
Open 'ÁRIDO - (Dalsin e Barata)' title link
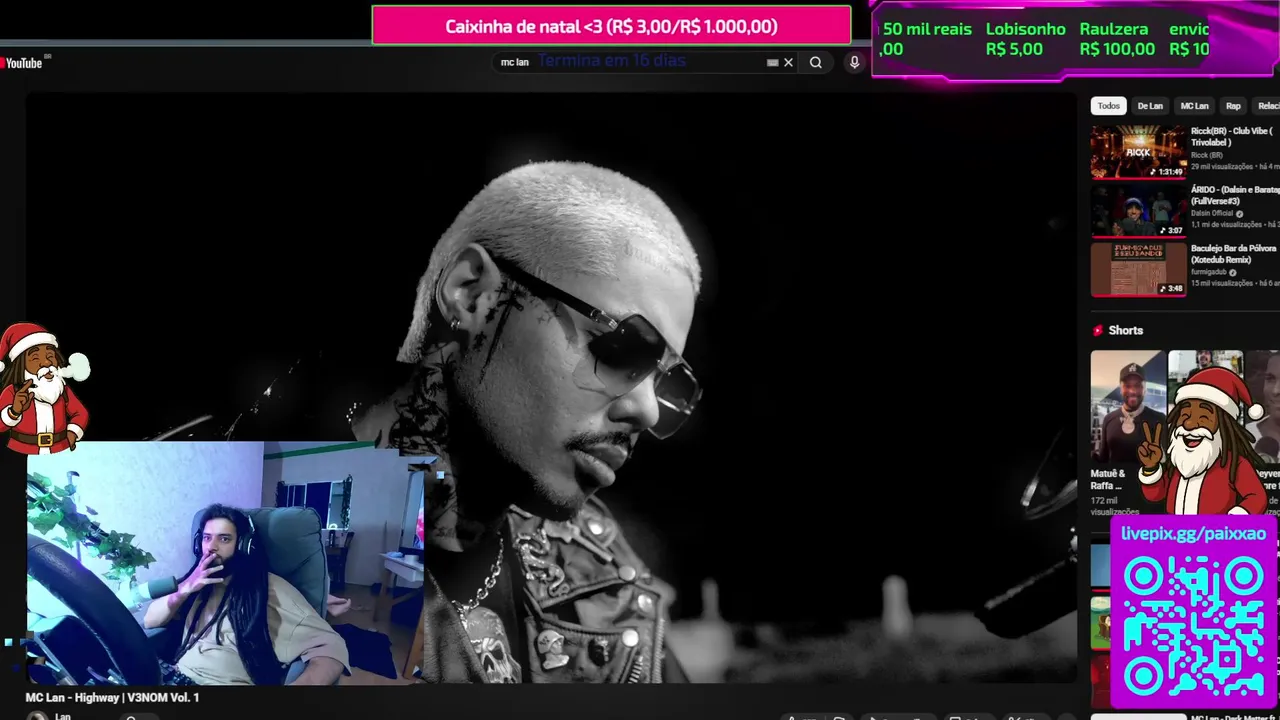tap(1235, 195)
